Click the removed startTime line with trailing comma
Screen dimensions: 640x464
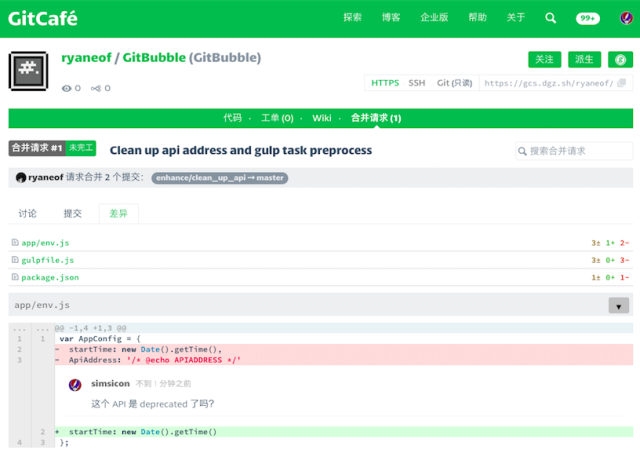tap(344, 349)
